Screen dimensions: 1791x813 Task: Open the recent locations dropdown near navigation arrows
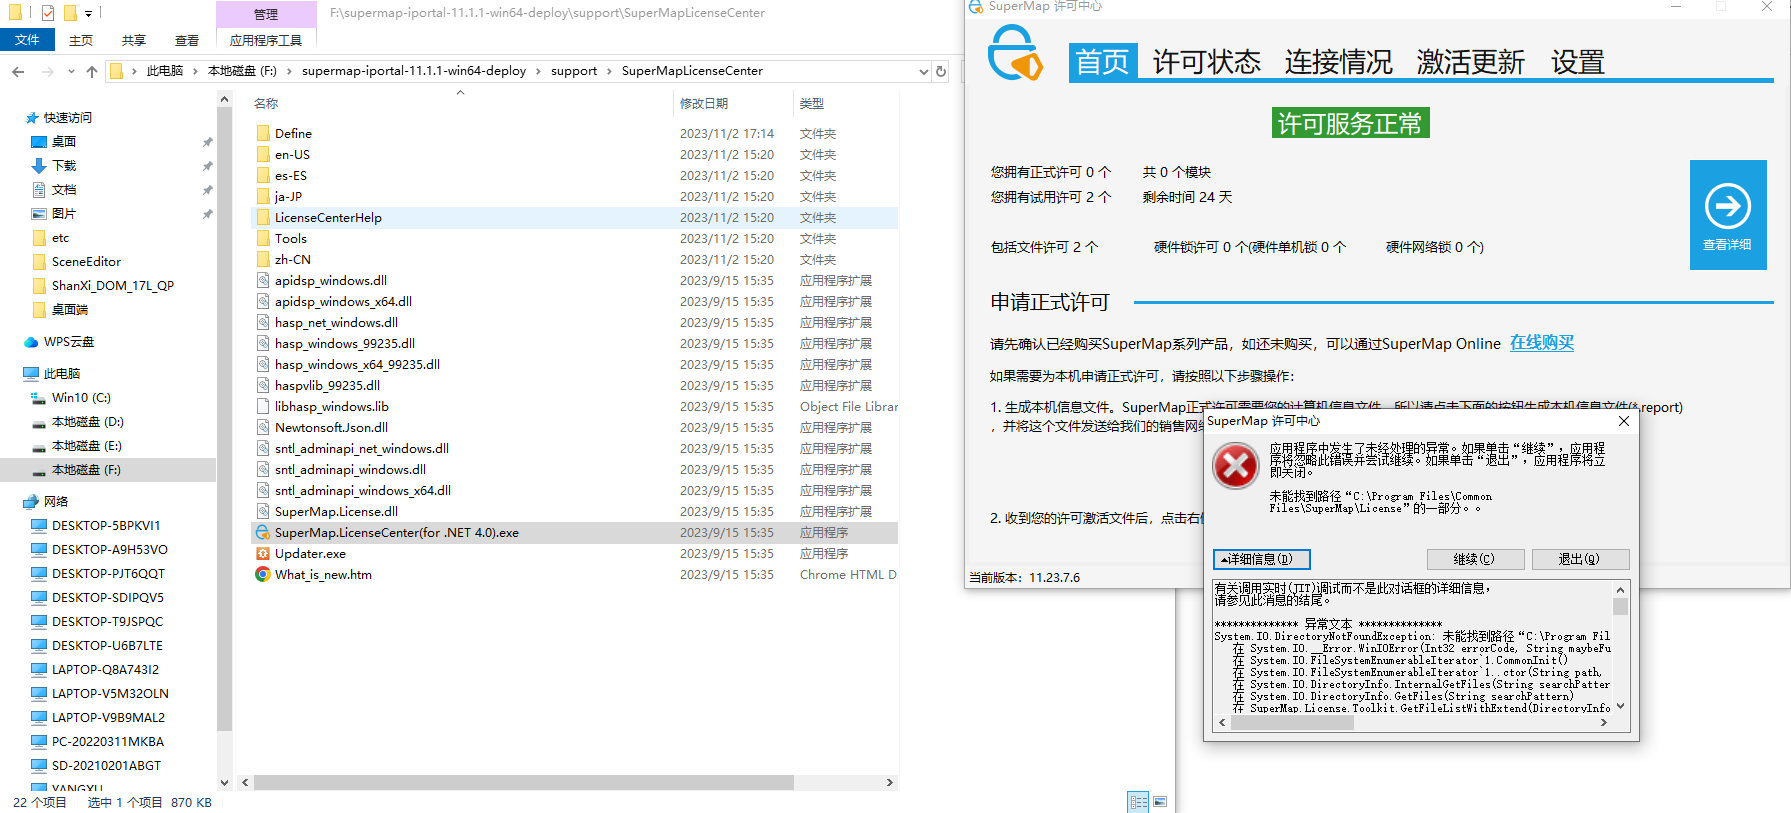(x=71, y=71)
